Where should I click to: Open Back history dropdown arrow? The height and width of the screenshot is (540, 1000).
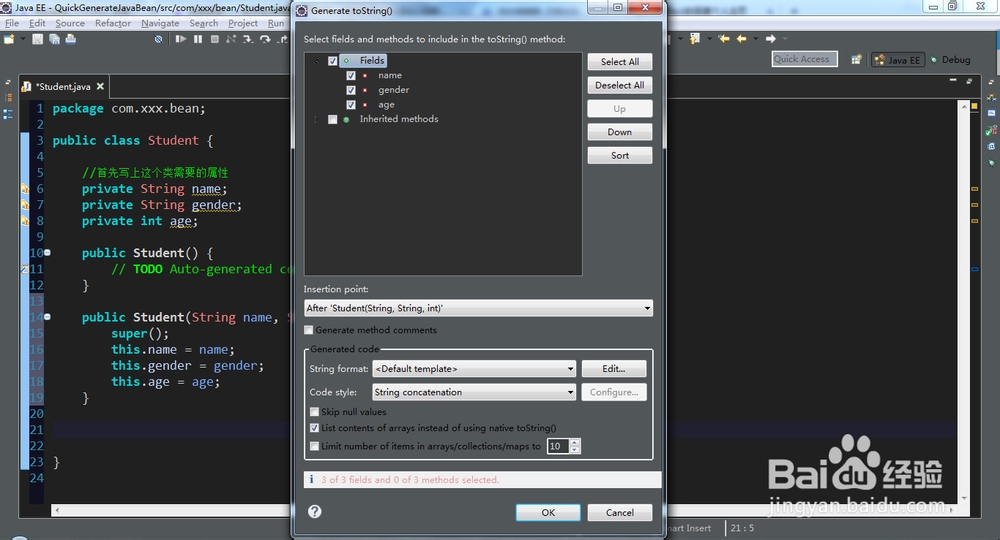[756, 39]
